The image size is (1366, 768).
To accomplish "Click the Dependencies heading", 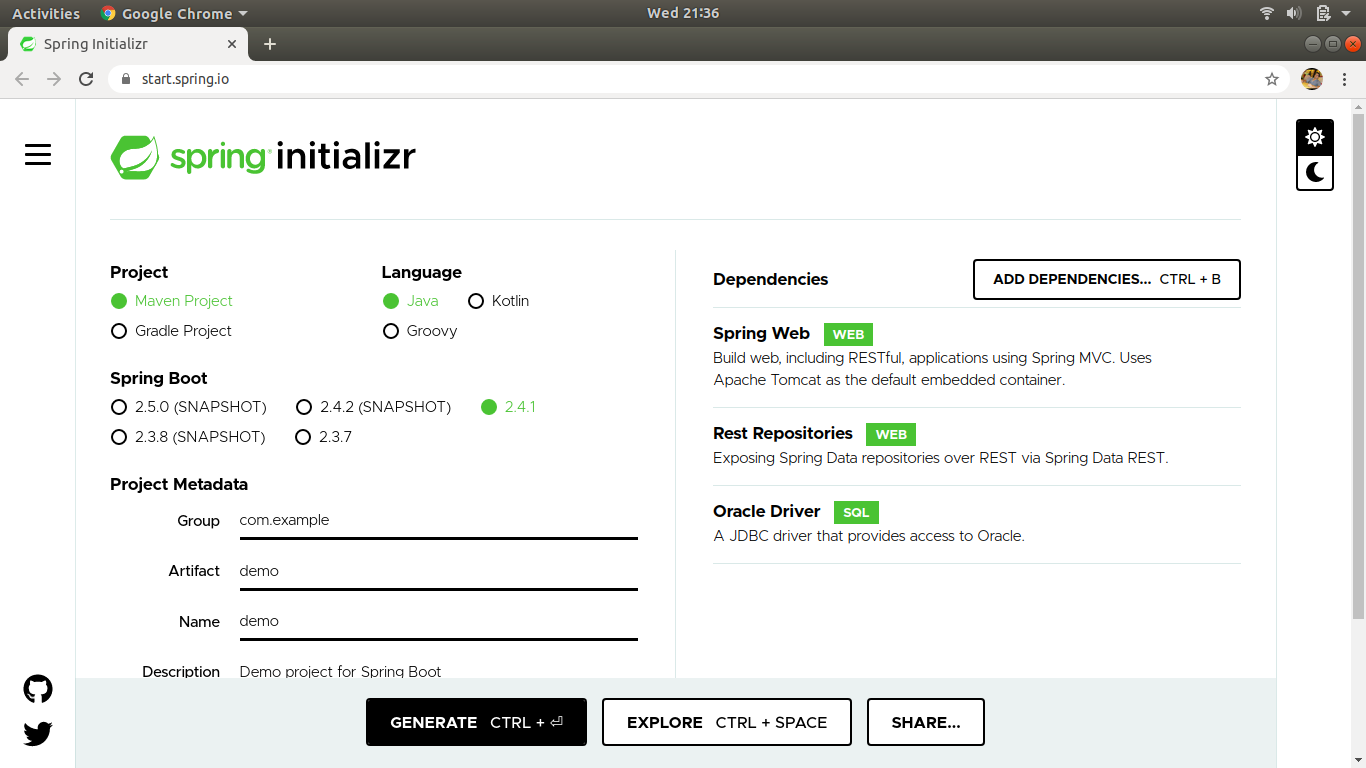I will 770,279.
